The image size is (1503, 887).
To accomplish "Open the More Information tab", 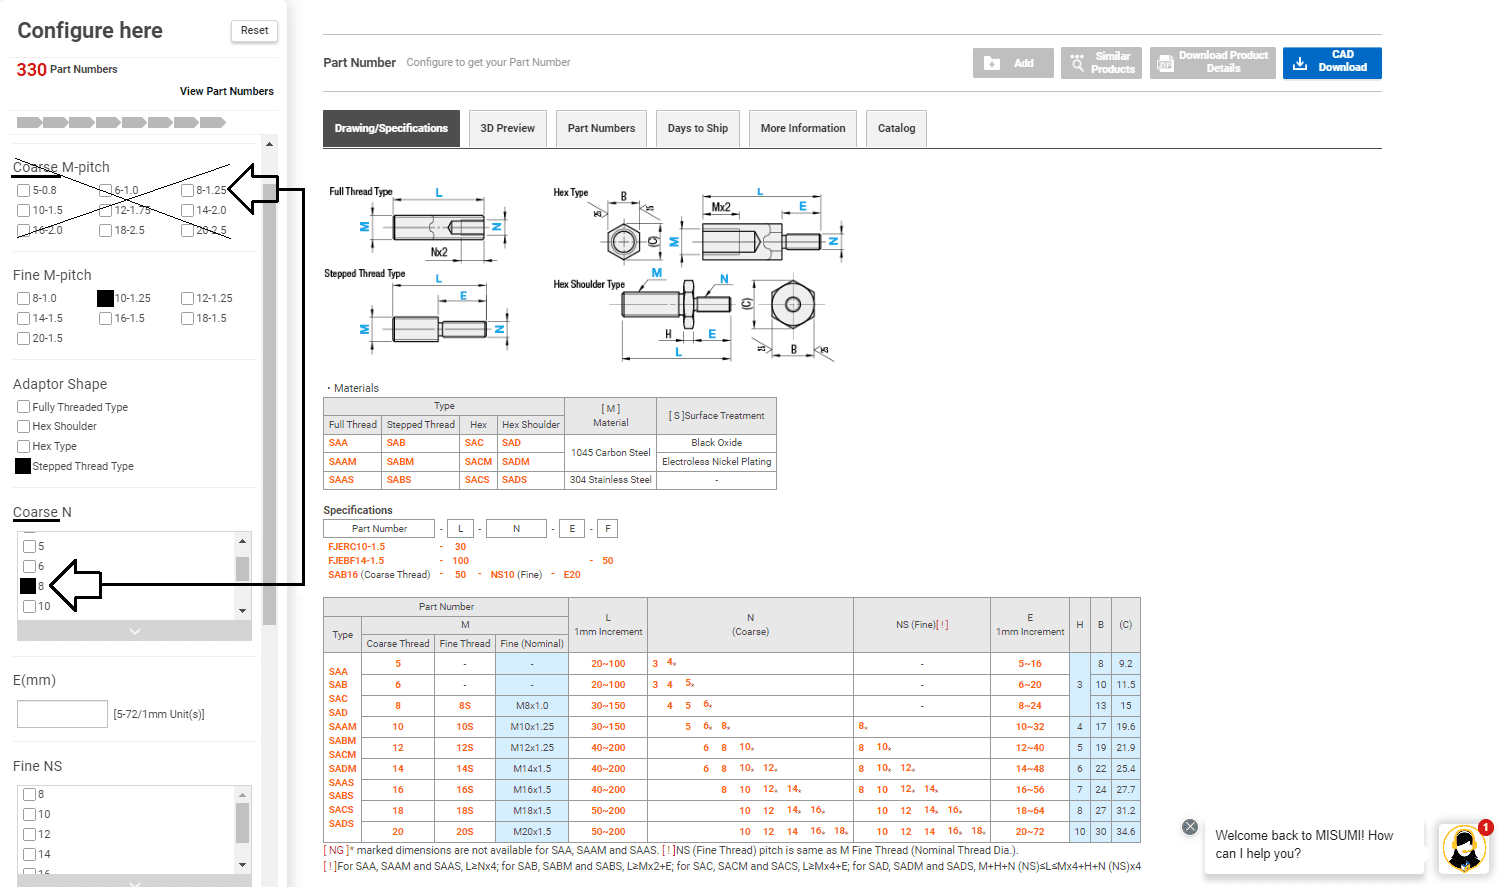I will [803, 128].
